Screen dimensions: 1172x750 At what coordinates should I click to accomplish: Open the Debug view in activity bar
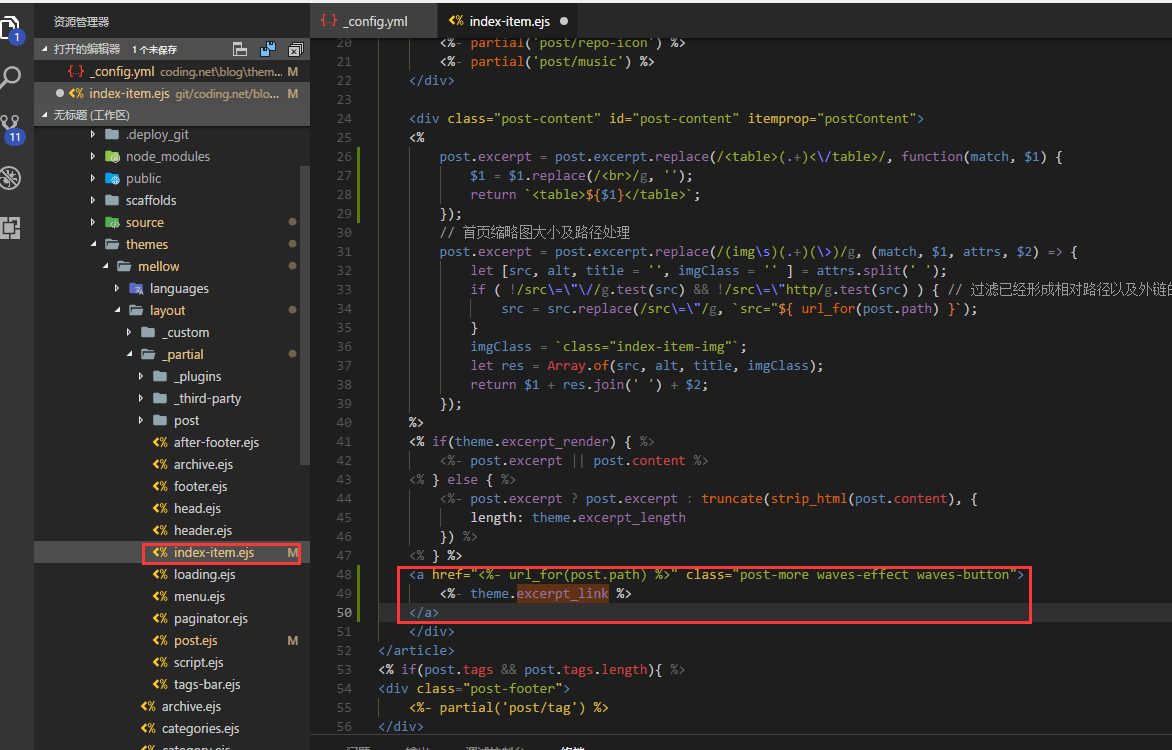11,178
